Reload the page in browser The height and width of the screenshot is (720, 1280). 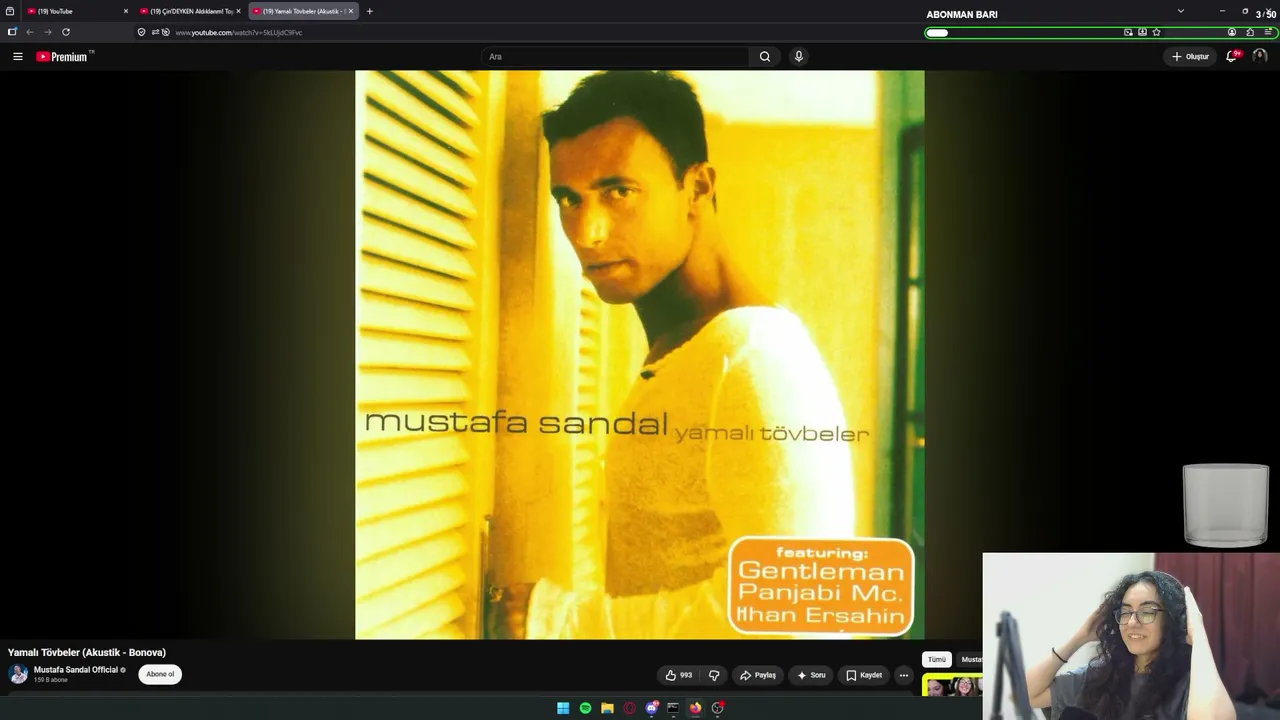tap(66, 32)
